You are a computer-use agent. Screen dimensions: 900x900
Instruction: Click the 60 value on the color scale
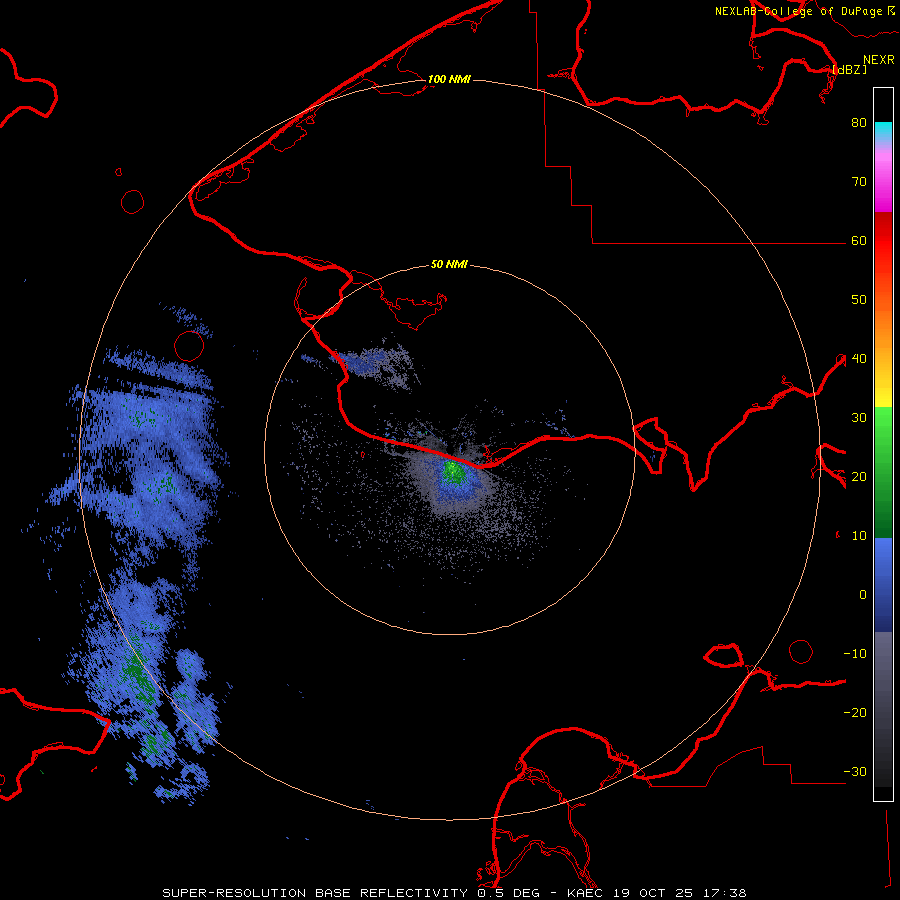859,241
